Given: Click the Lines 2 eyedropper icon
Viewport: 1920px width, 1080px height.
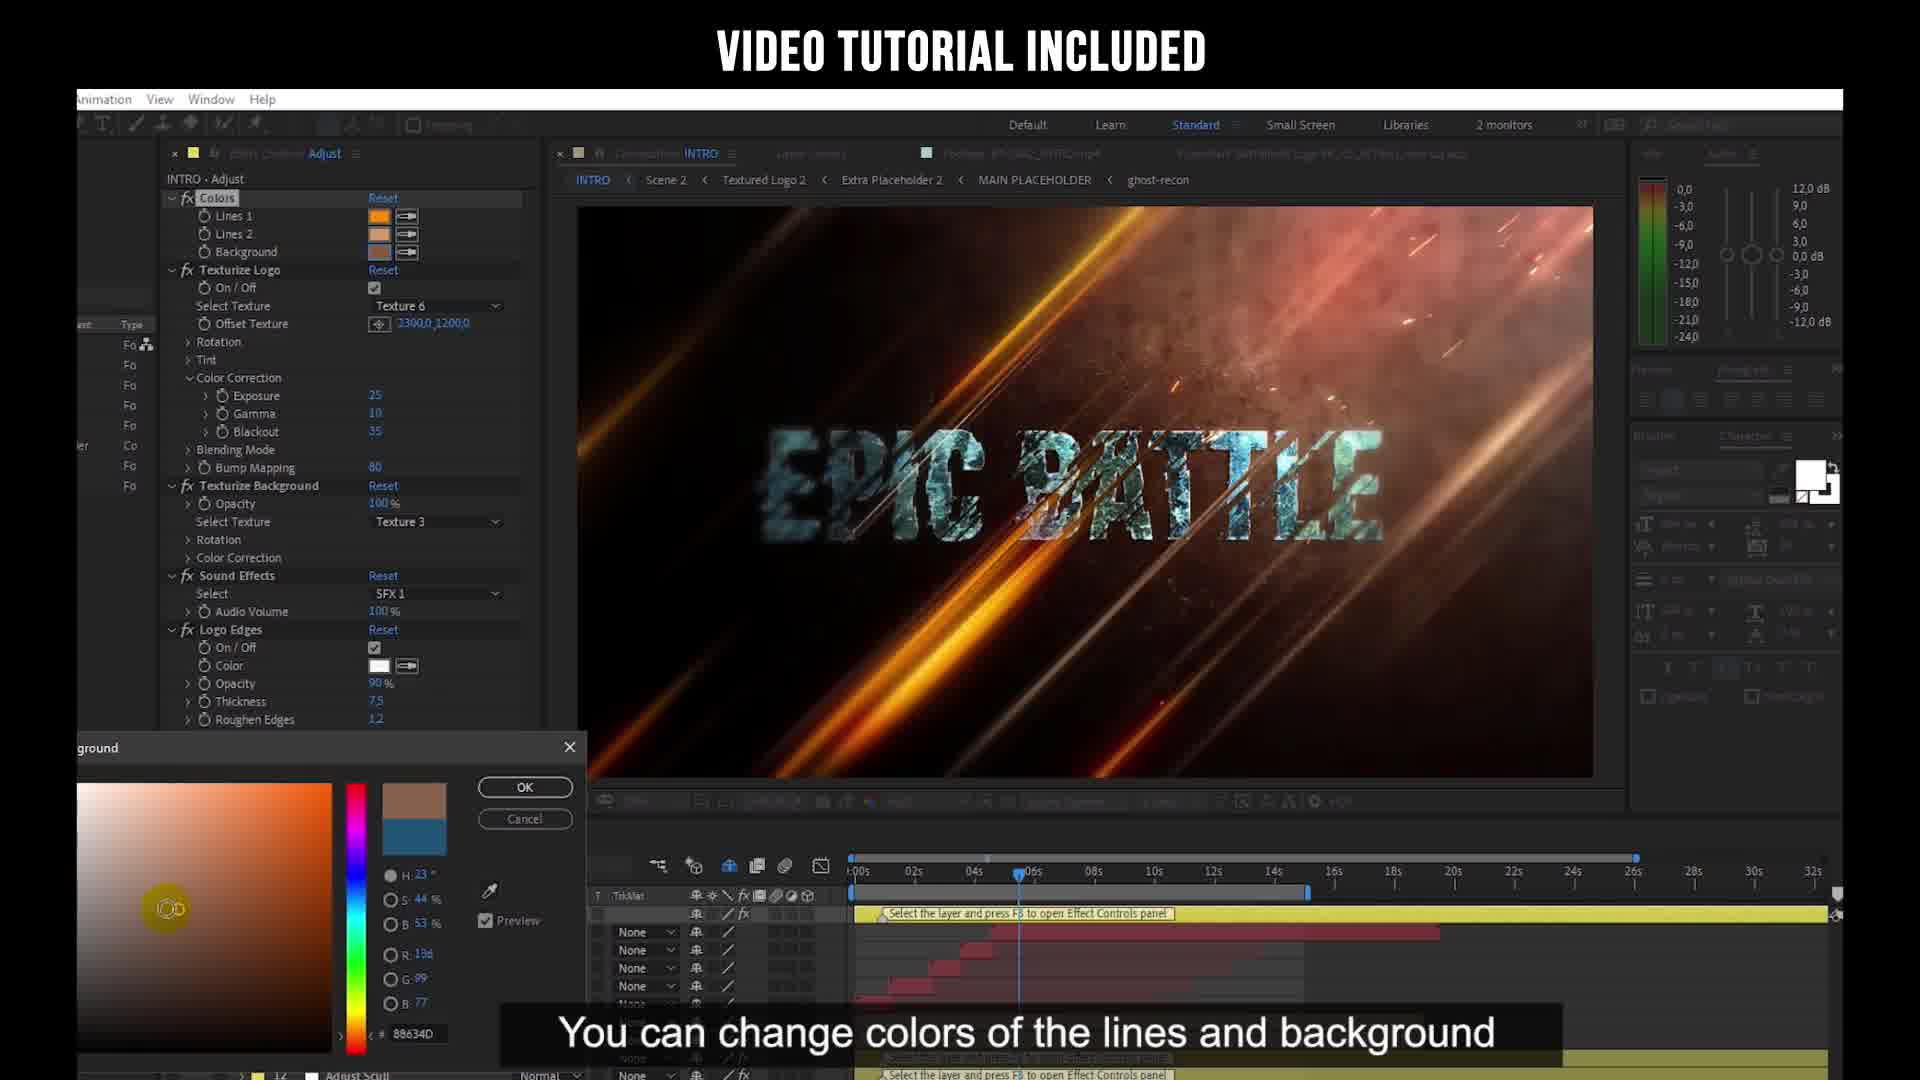Looking at the screenshot, I should (407, 234).
